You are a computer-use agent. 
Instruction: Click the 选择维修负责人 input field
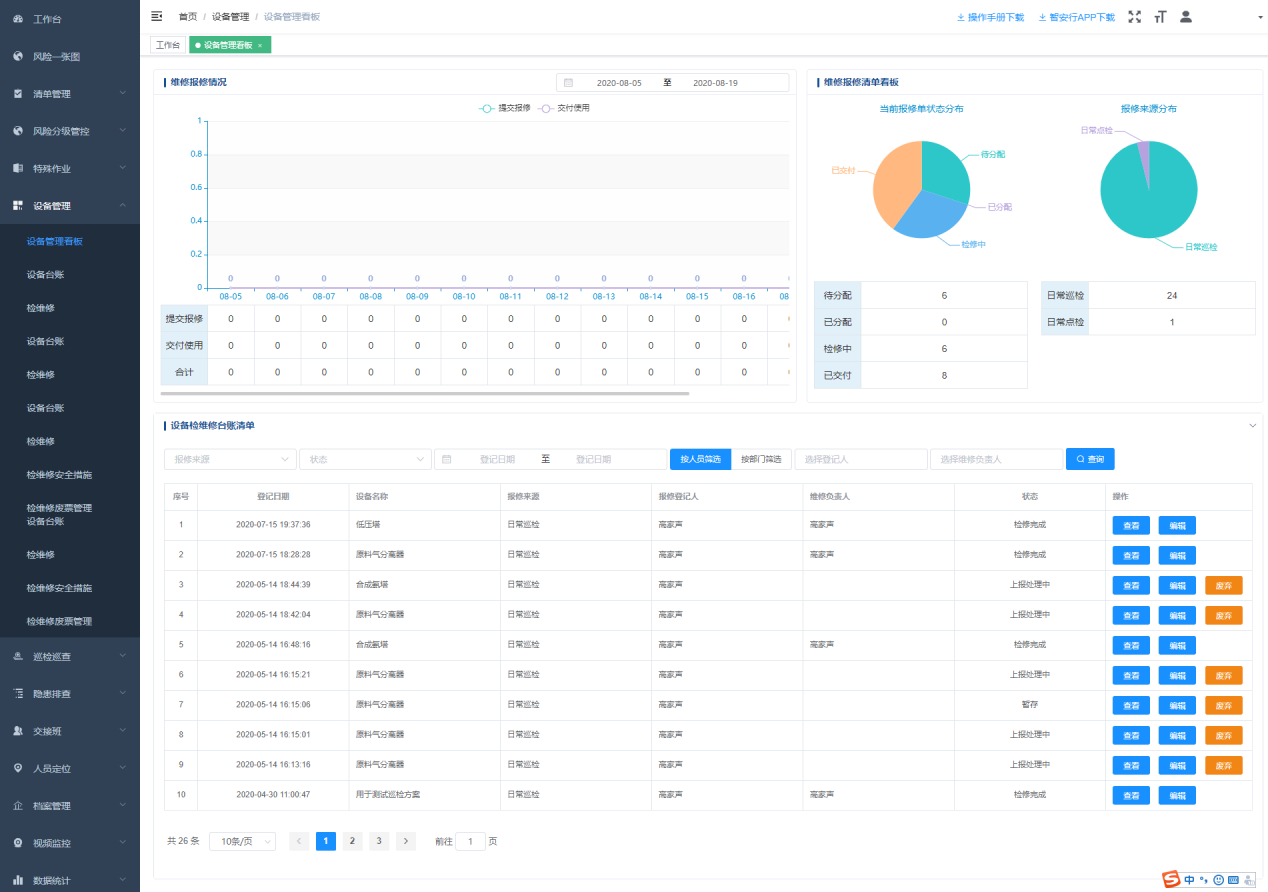pyautogui.click(x=997, y=459)
